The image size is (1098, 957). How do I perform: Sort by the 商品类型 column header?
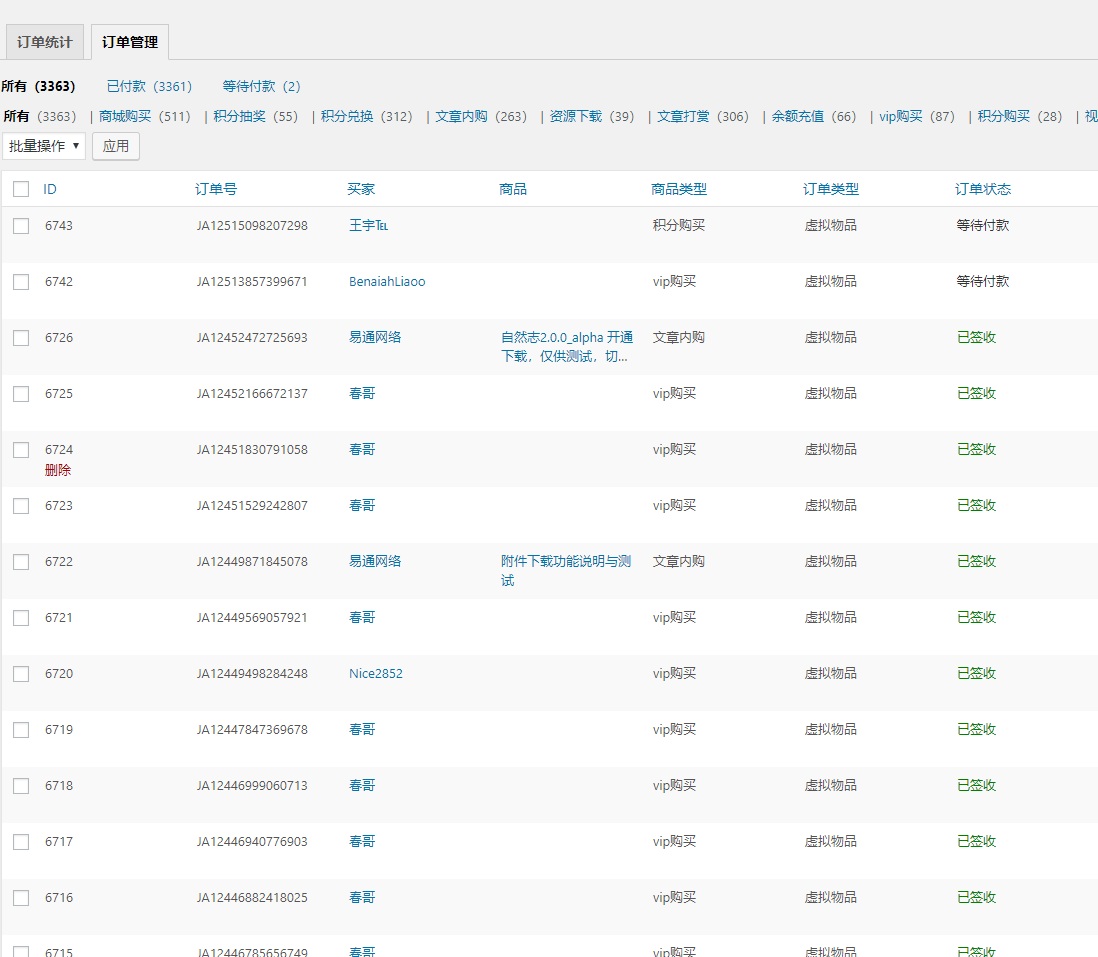pyautogui.click(x=679, y=189)
